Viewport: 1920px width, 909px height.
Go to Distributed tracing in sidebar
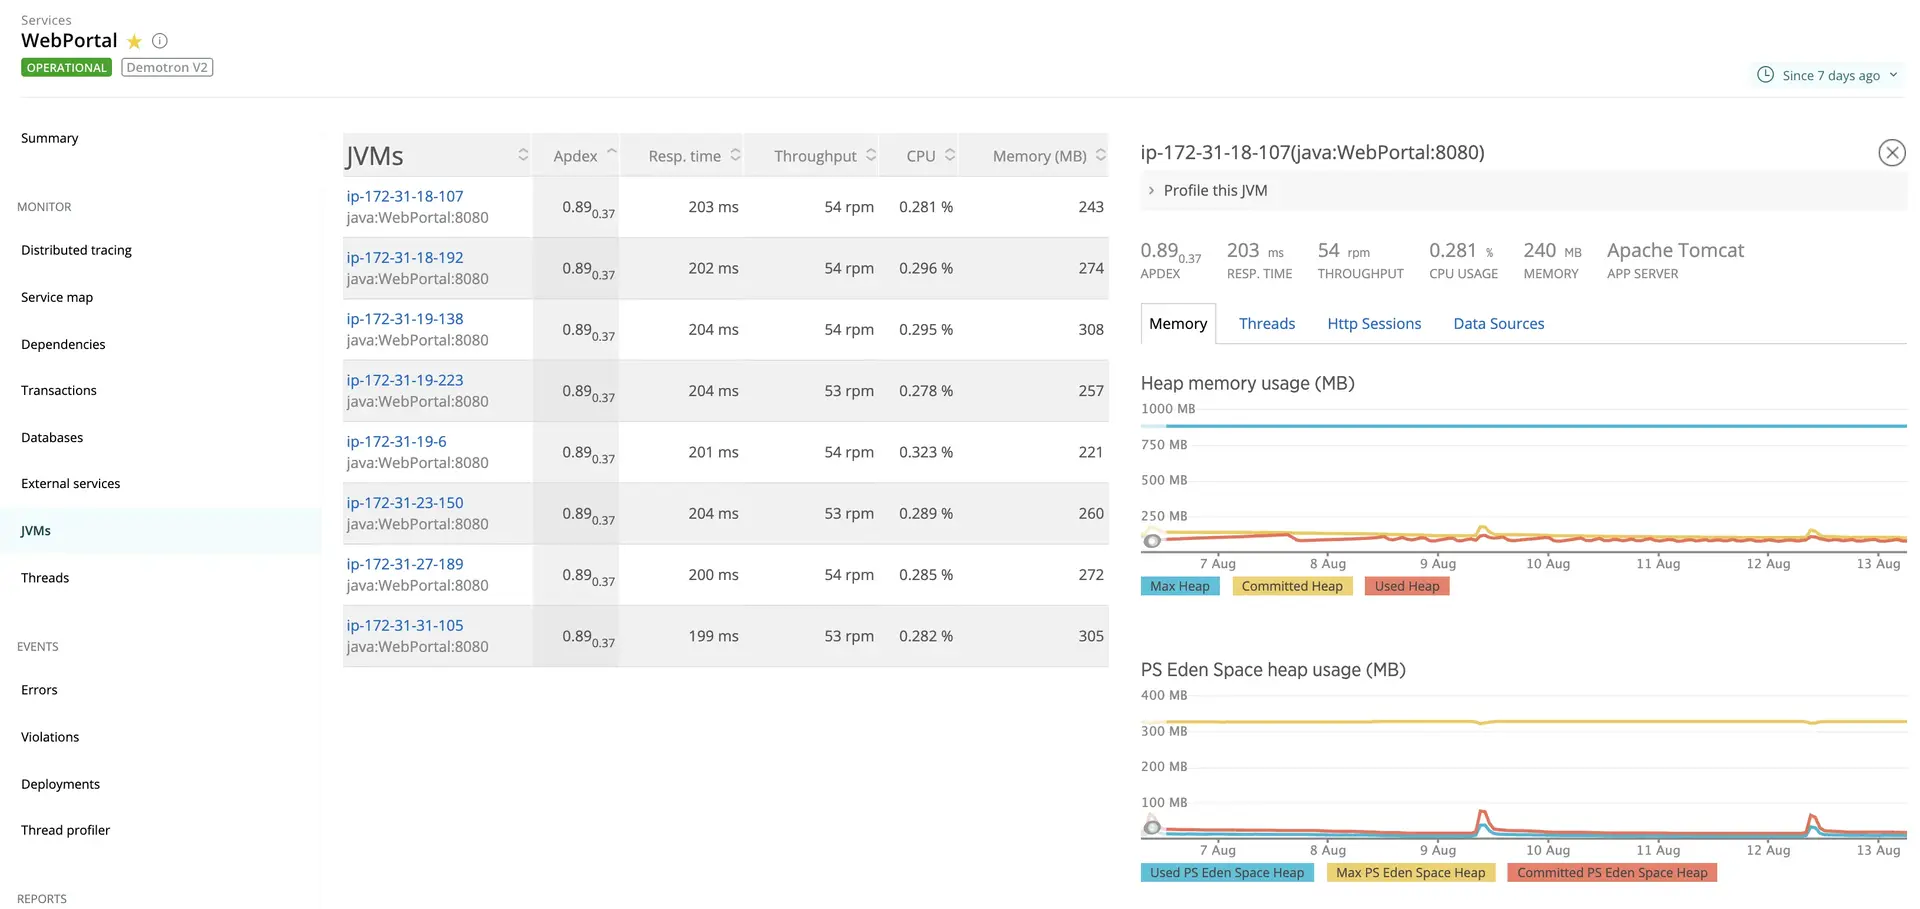click(76, 250)
